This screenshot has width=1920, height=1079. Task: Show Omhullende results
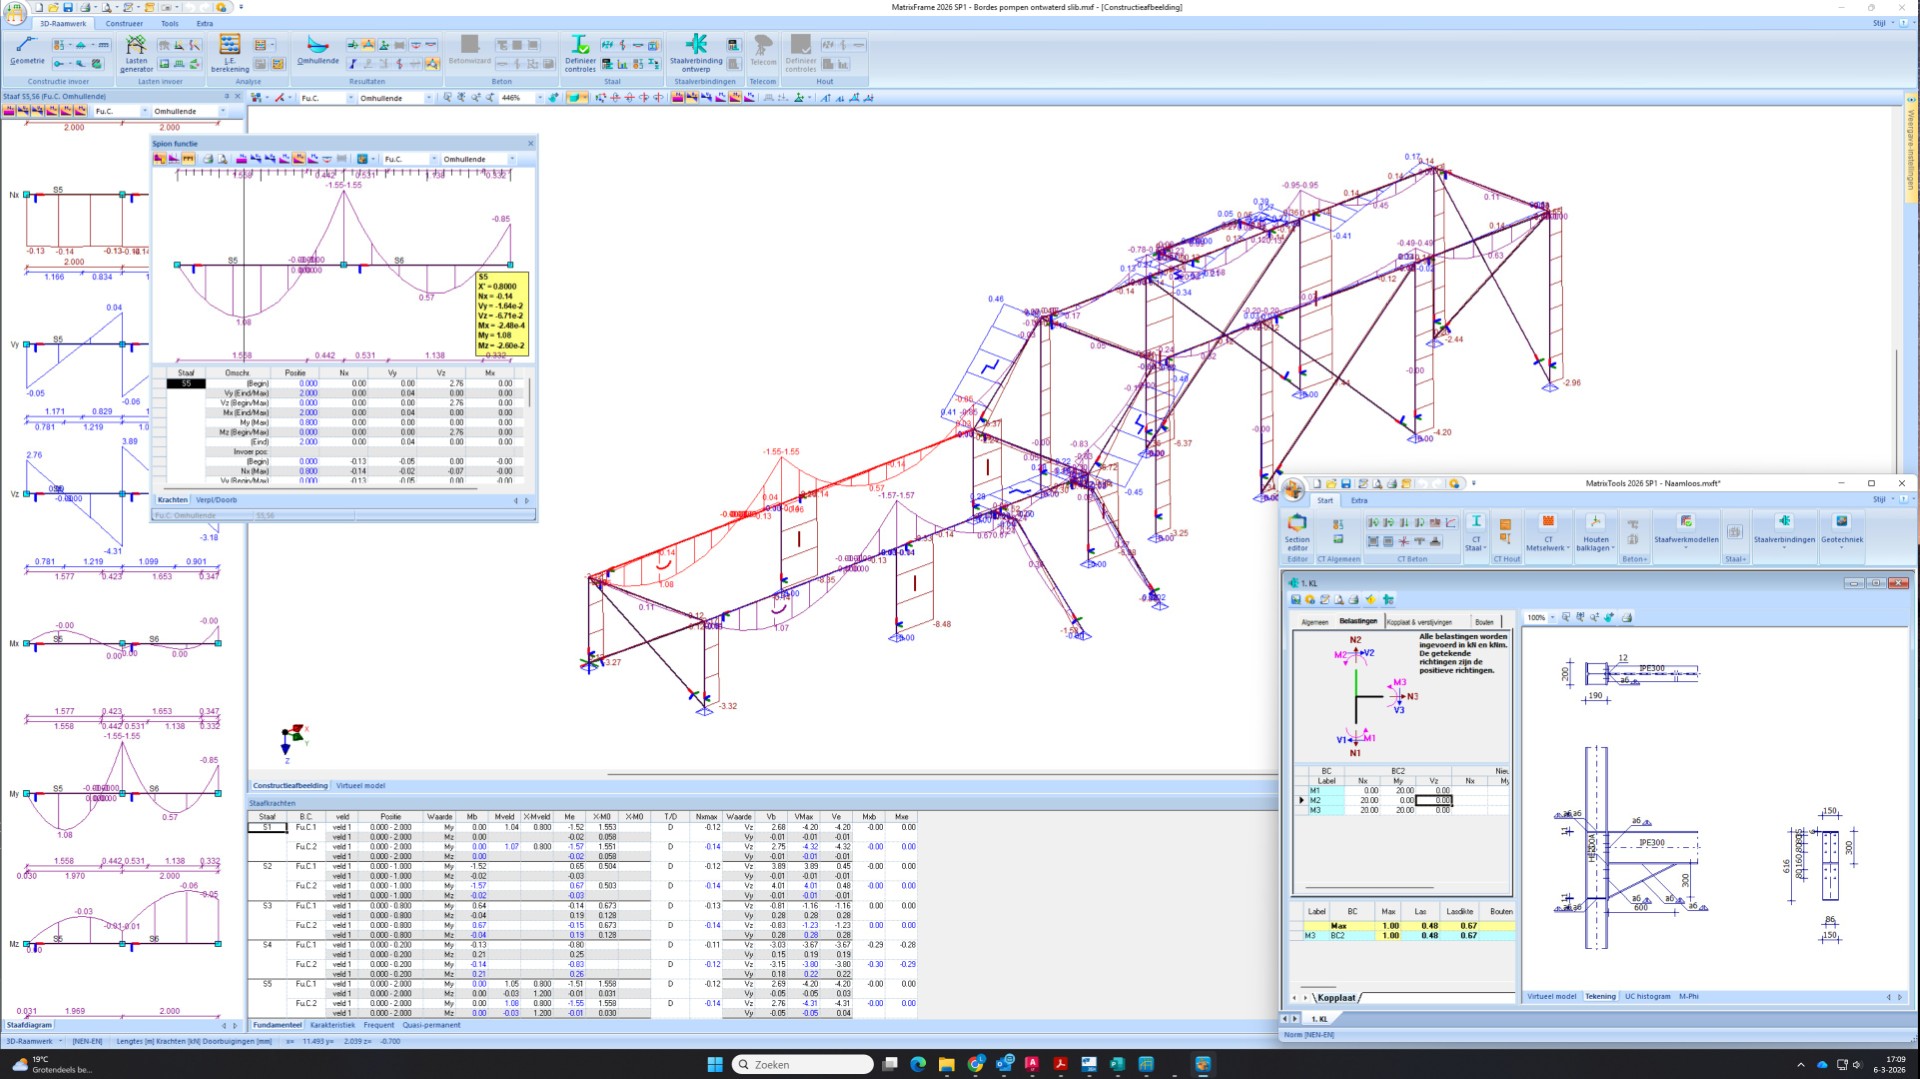click(318, 51)
